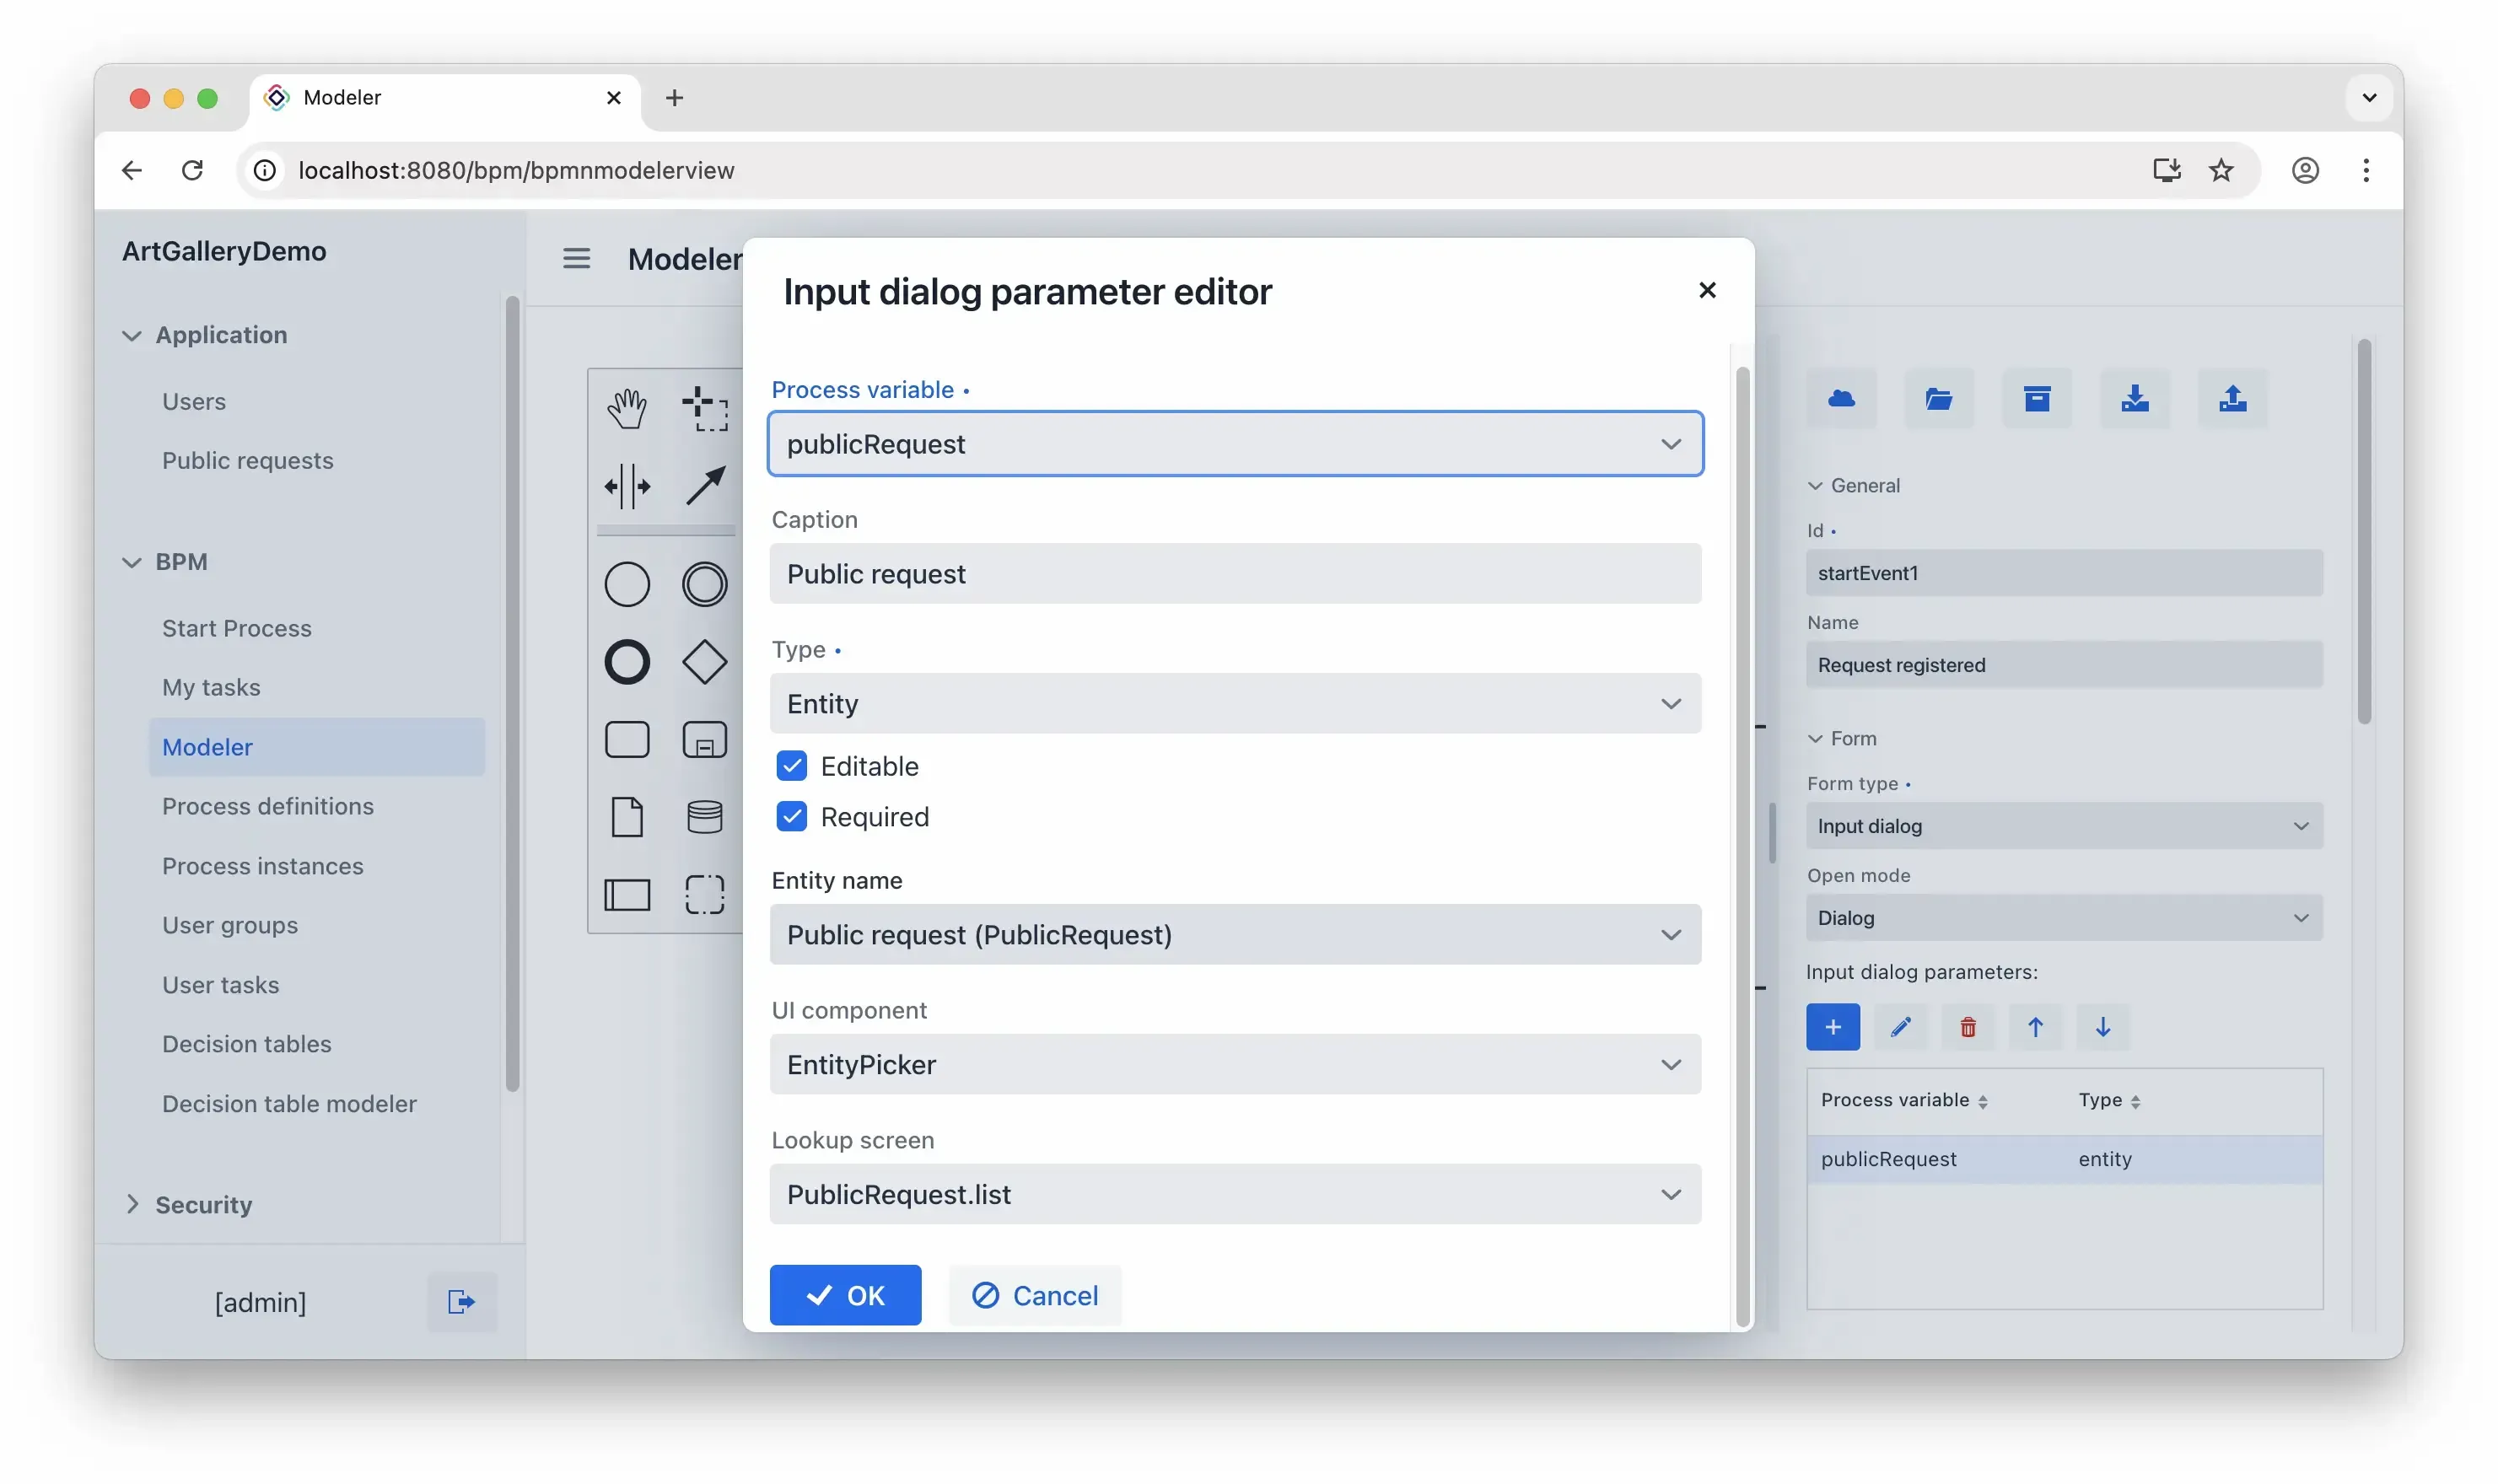The height and width of the screenshot is (1484, 2498).
Task: Click the OK button
Action: pyautogui.click(x=845, y=1295)
